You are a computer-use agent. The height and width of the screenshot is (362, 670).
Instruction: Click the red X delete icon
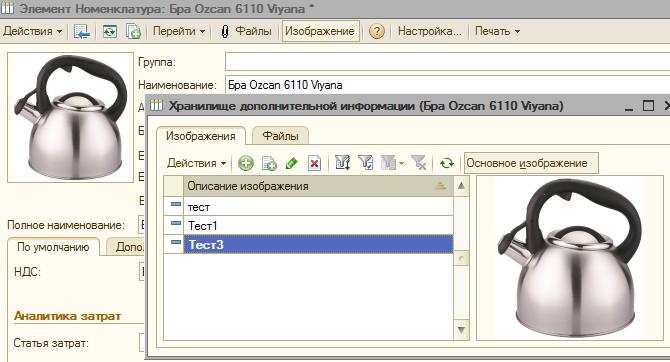click(x=314, y=163)
